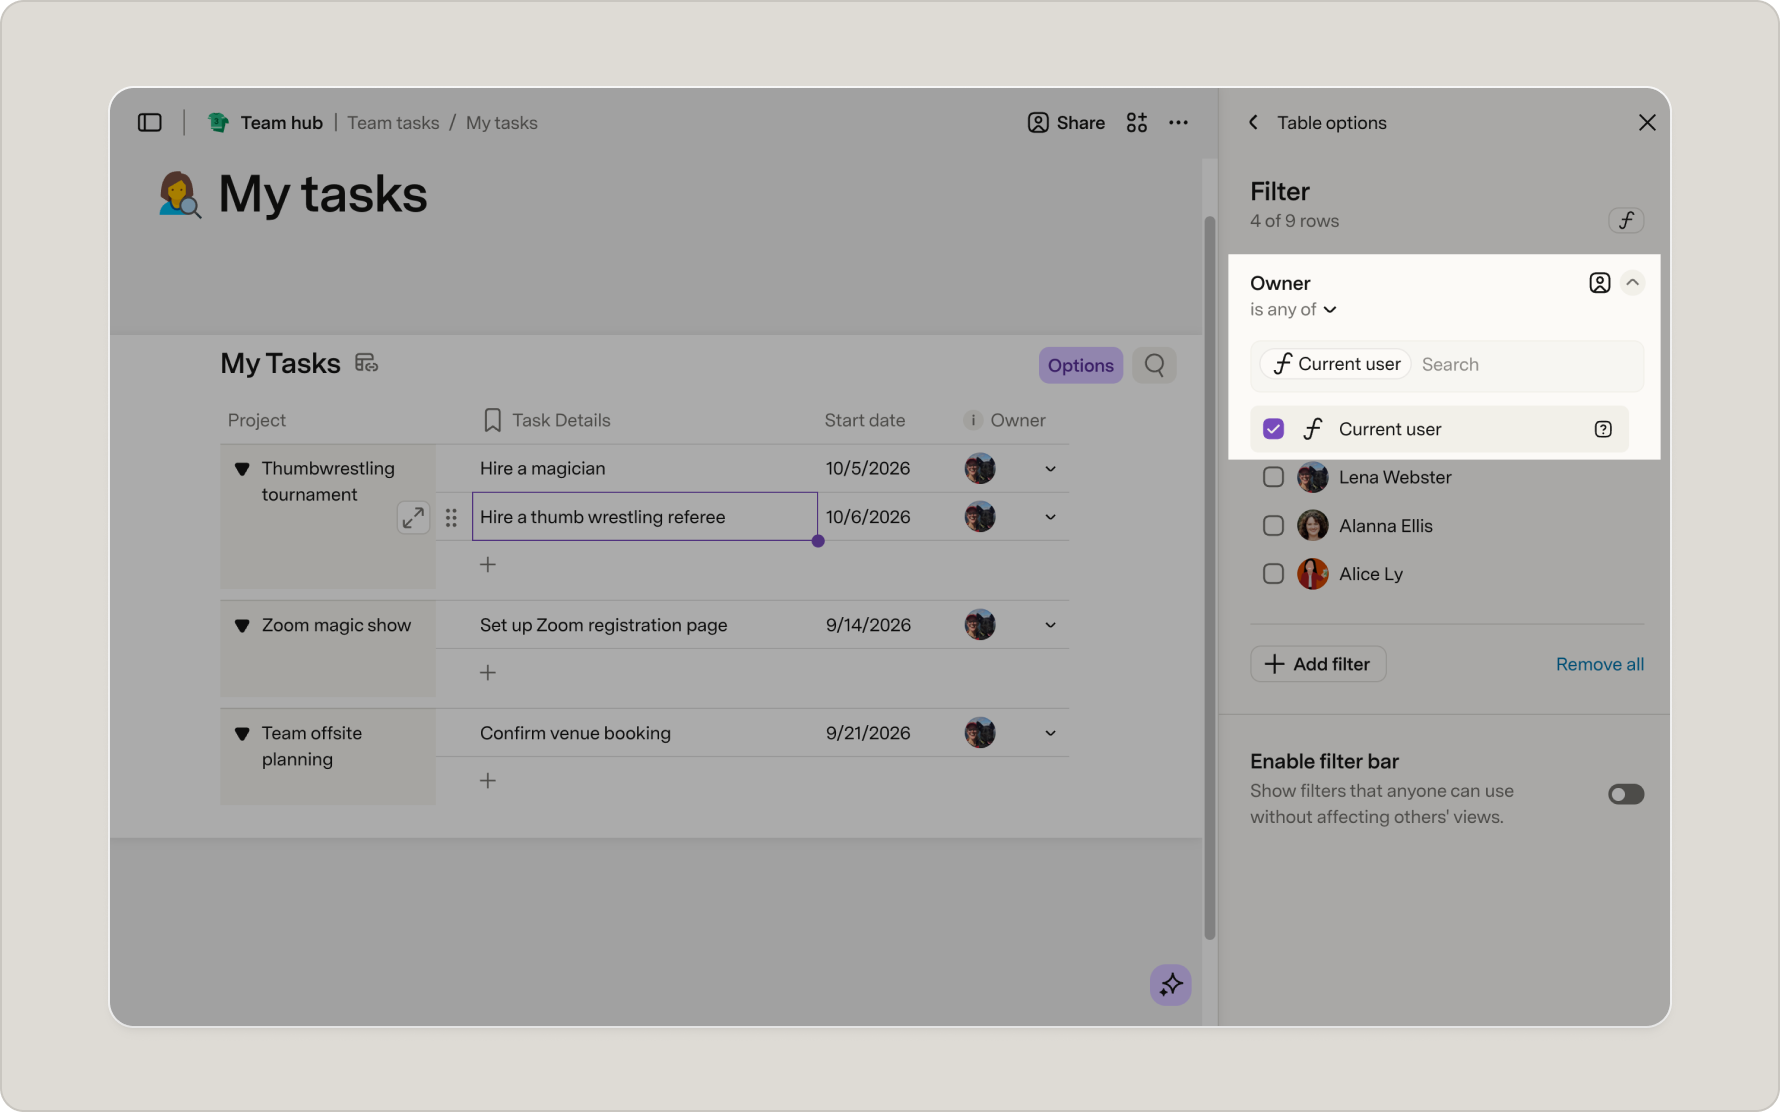Open owner dropdown for Zoom registration row
This screenshot has width=1780, height=1112.
1051,625
